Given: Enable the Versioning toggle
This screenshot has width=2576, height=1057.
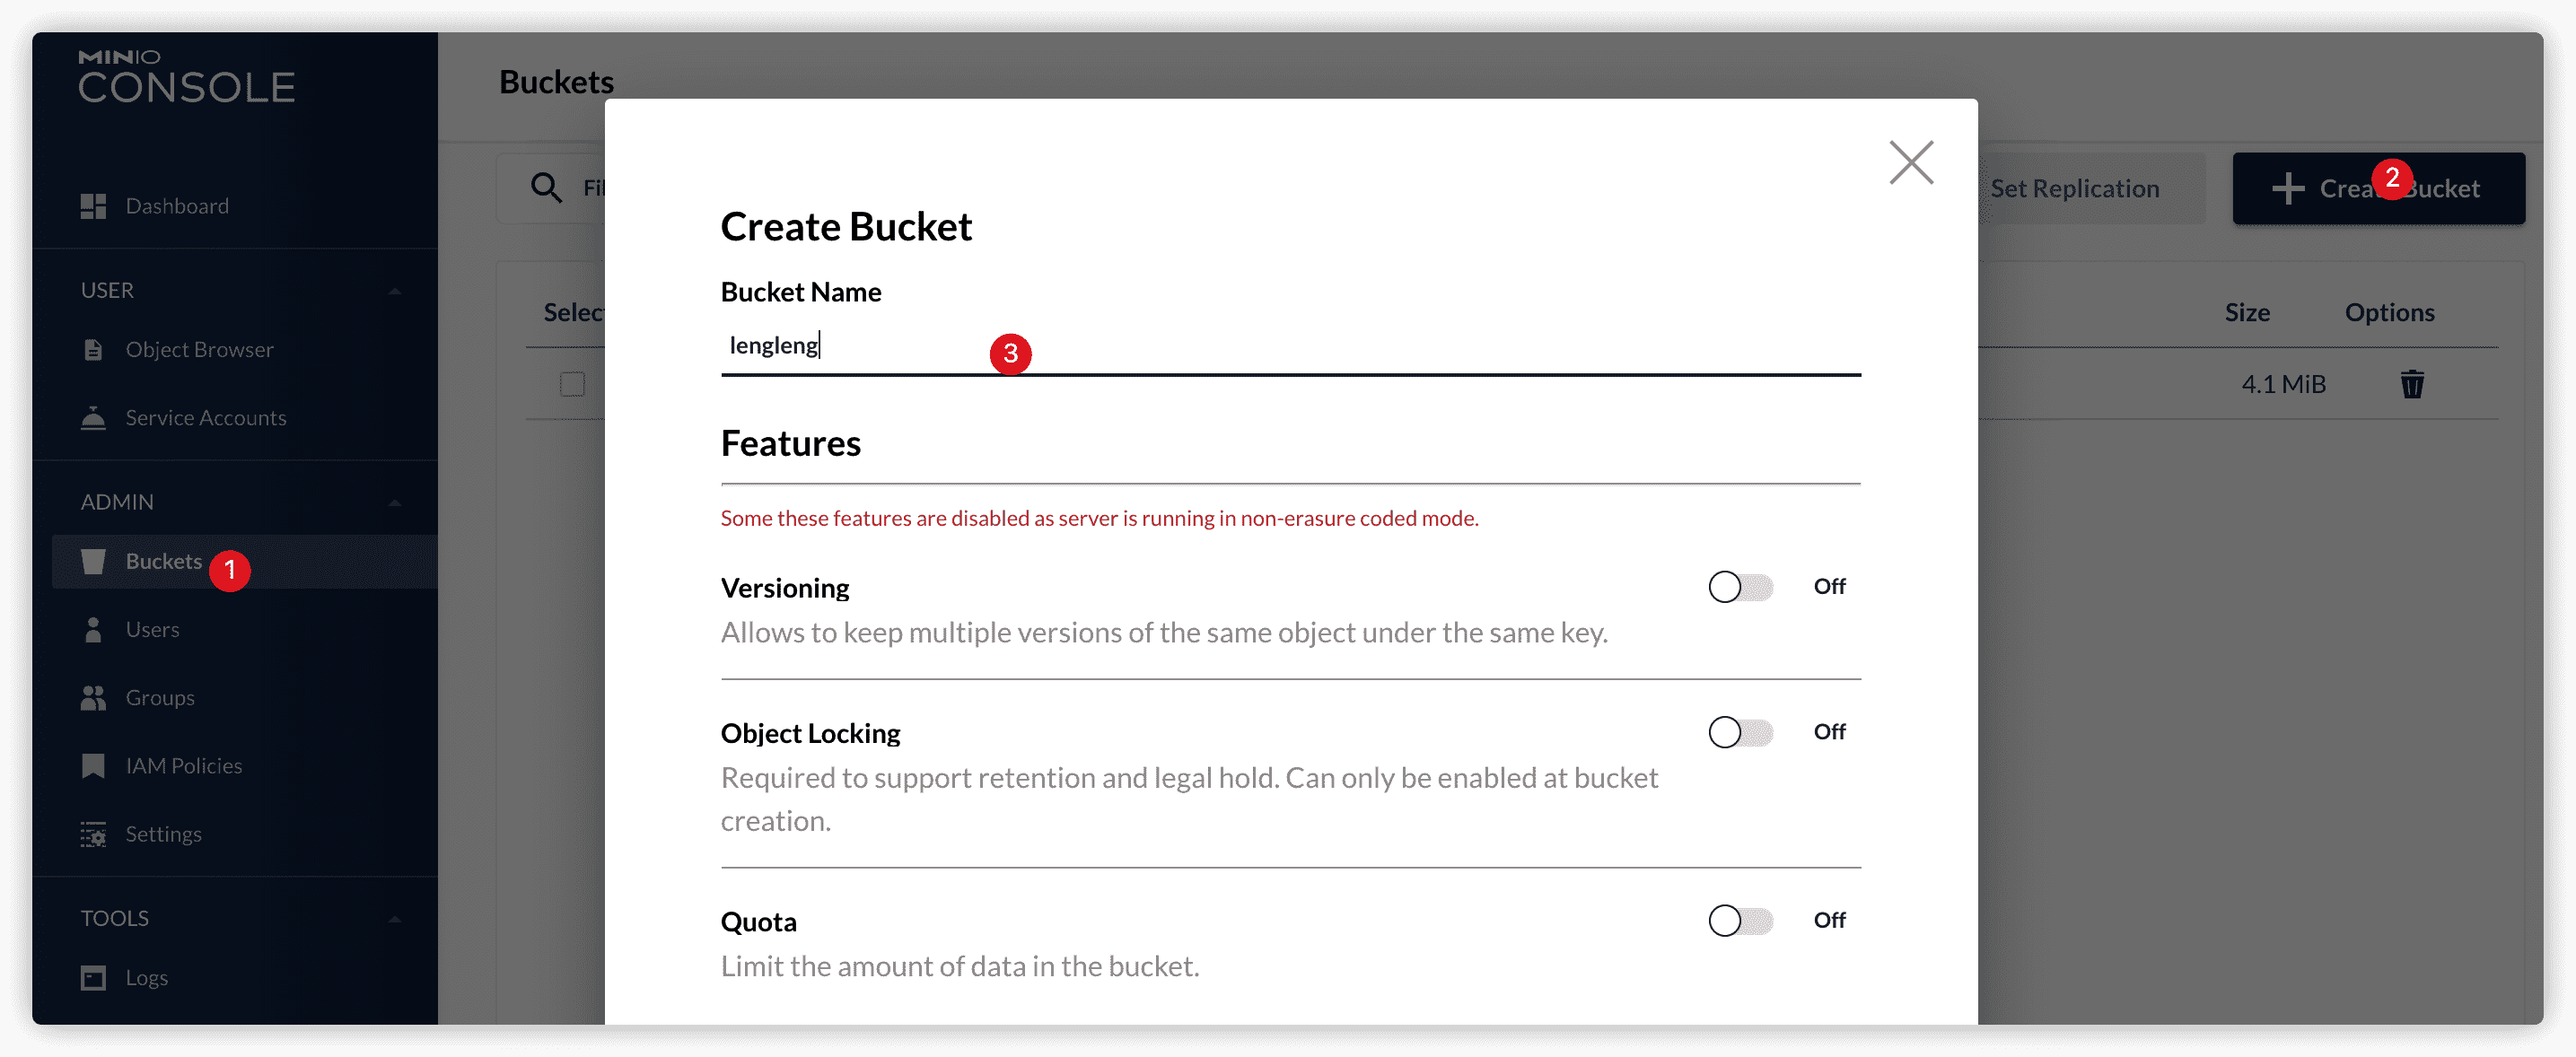Looking at the screenshot, I should (x=1740, y=587).
